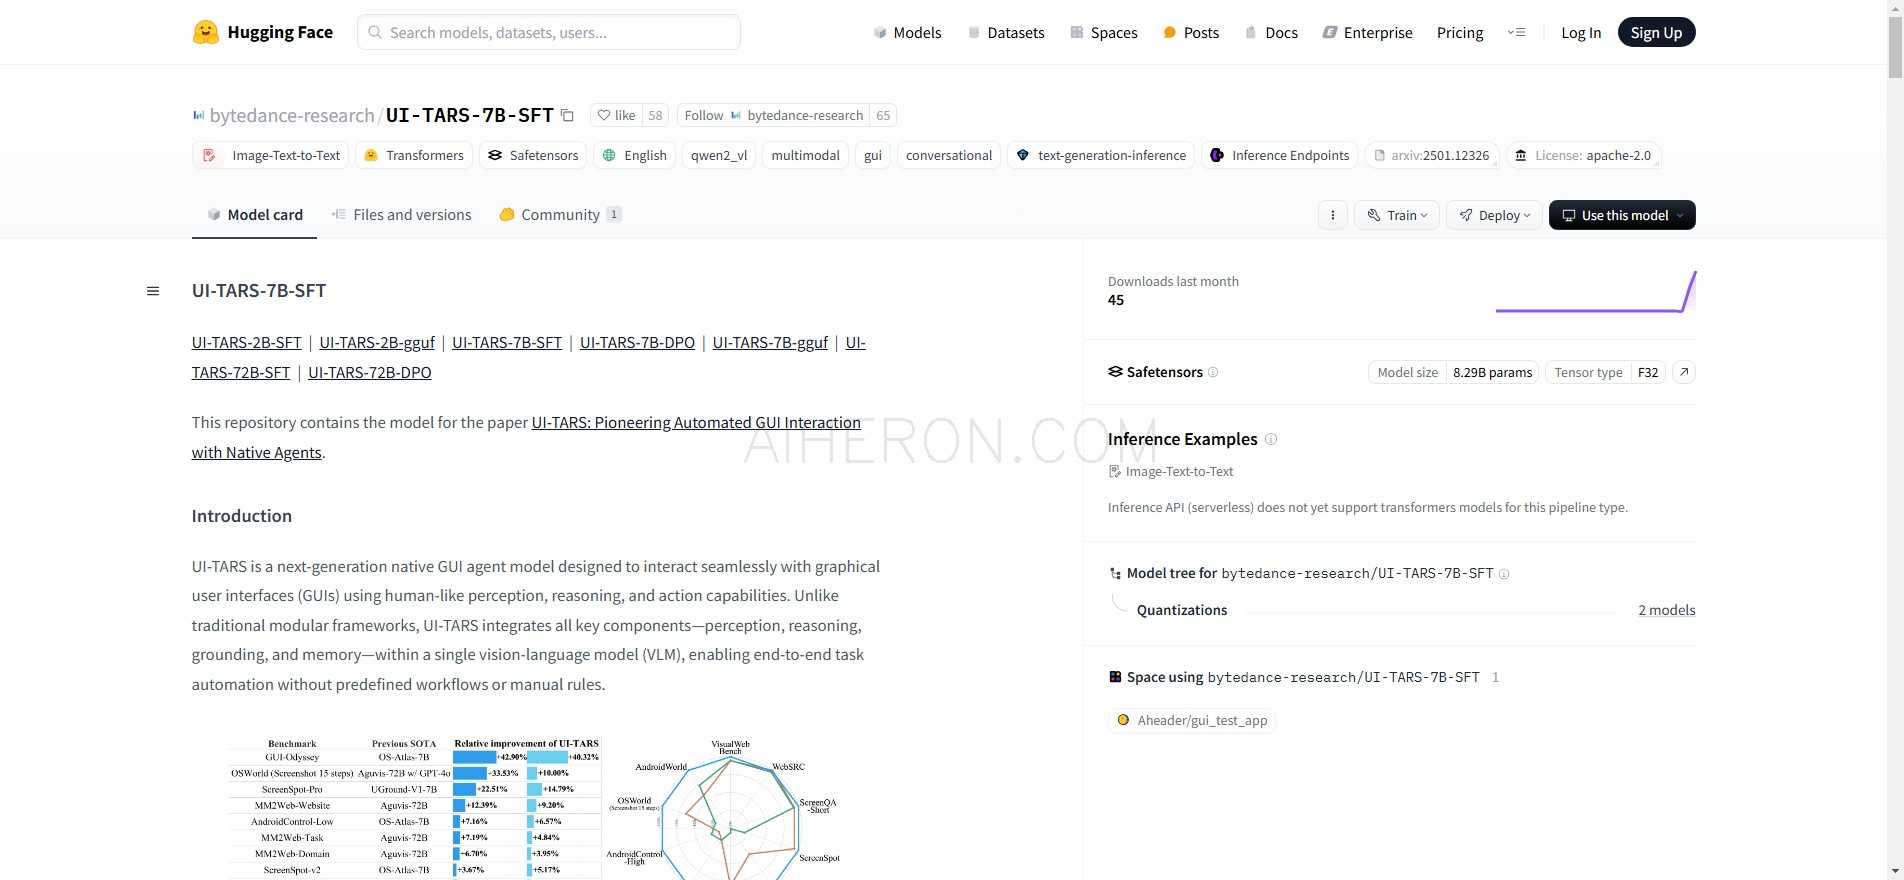Viewport: 1904px width, 880px height.
Task: Open the Use this model dropdown
Action: 1622,215
